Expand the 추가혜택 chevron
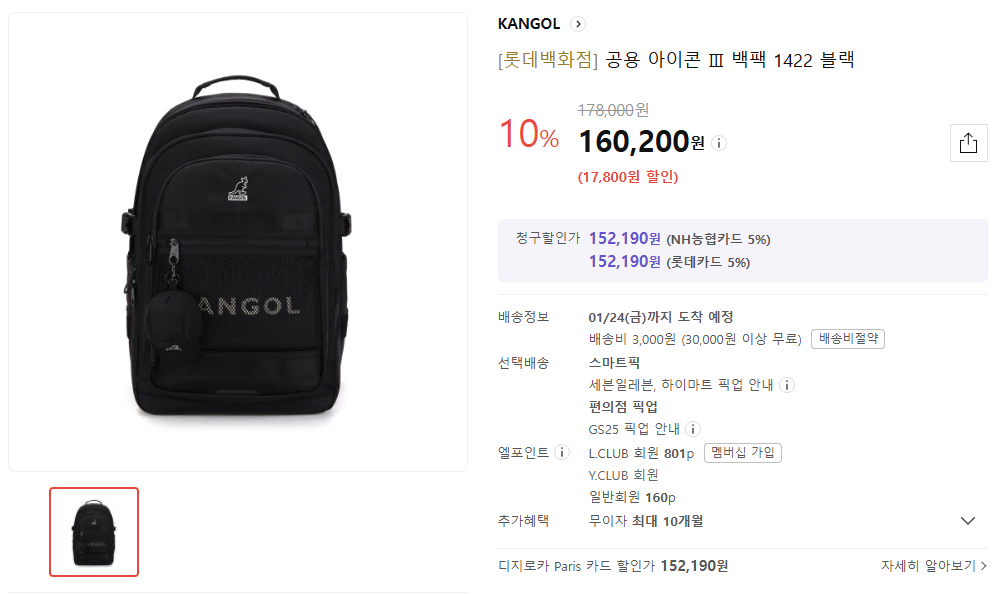The width and height of the screenshot is (1005, 594). pyautogui.click(x=968, y=521)
